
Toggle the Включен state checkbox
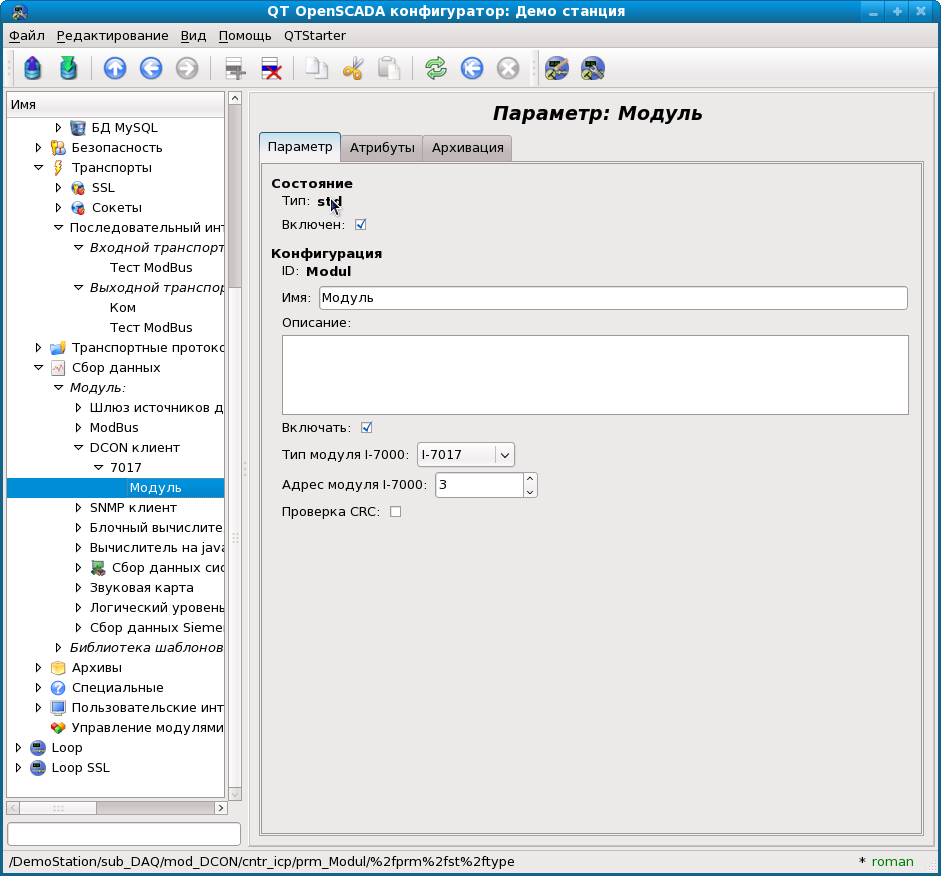coord(360,225)
